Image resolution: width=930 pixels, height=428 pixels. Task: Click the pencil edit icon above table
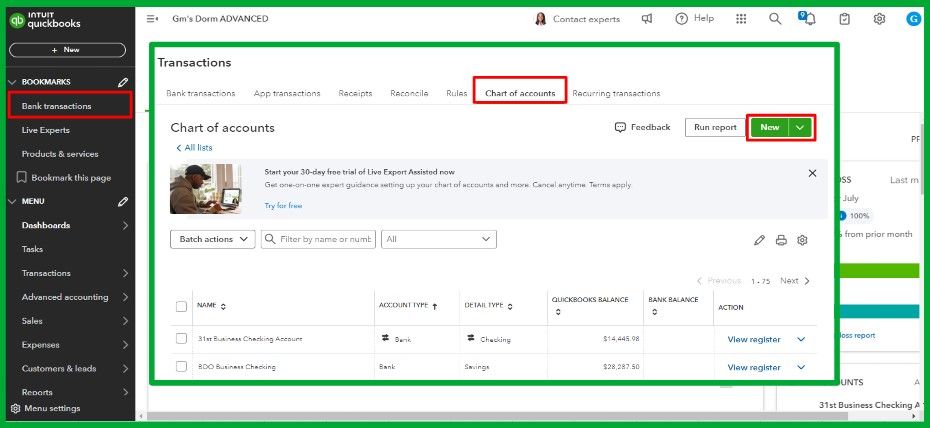[760, 240]
